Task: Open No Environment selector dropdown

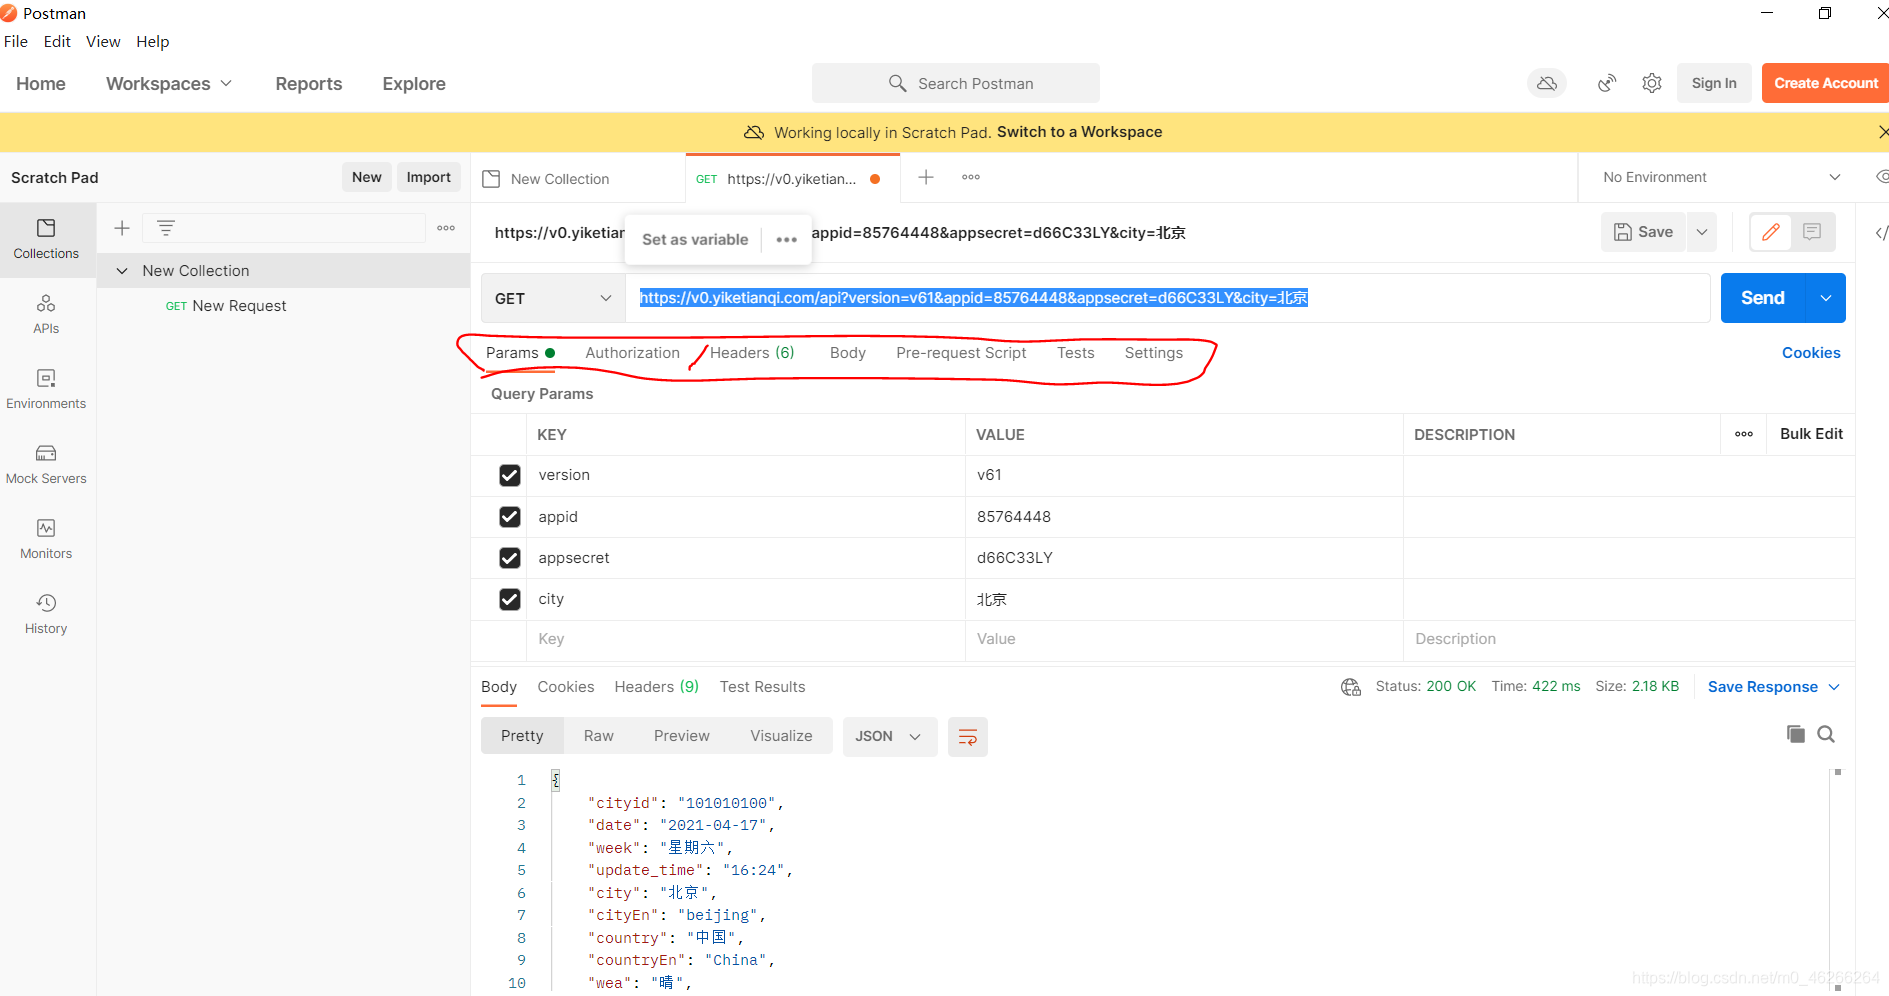Action: [1721, 177]
